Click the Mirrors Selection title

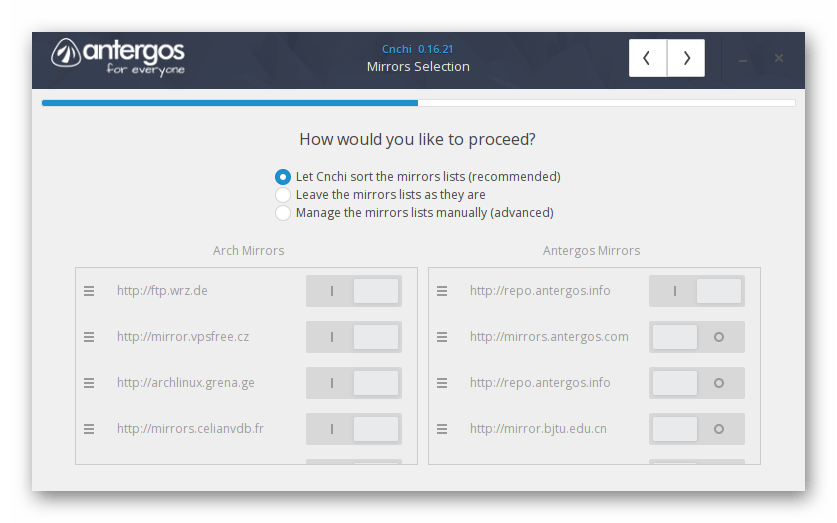pos(418,67)
